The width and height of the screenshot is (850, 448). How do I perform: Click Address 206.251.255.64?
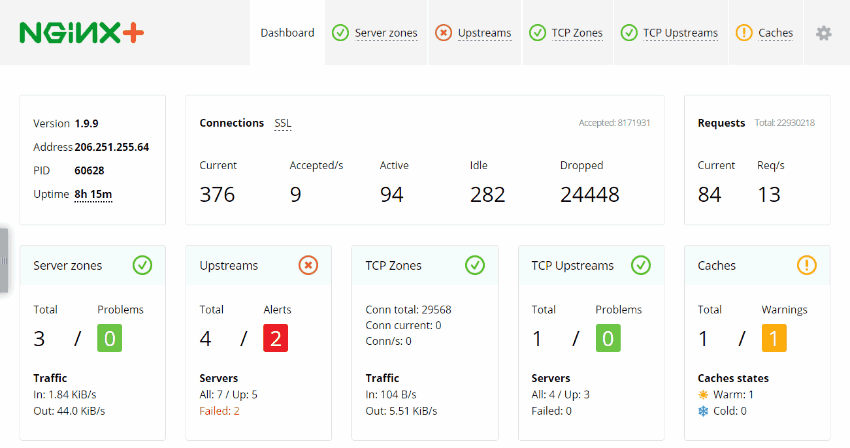(x=112, y=147)
